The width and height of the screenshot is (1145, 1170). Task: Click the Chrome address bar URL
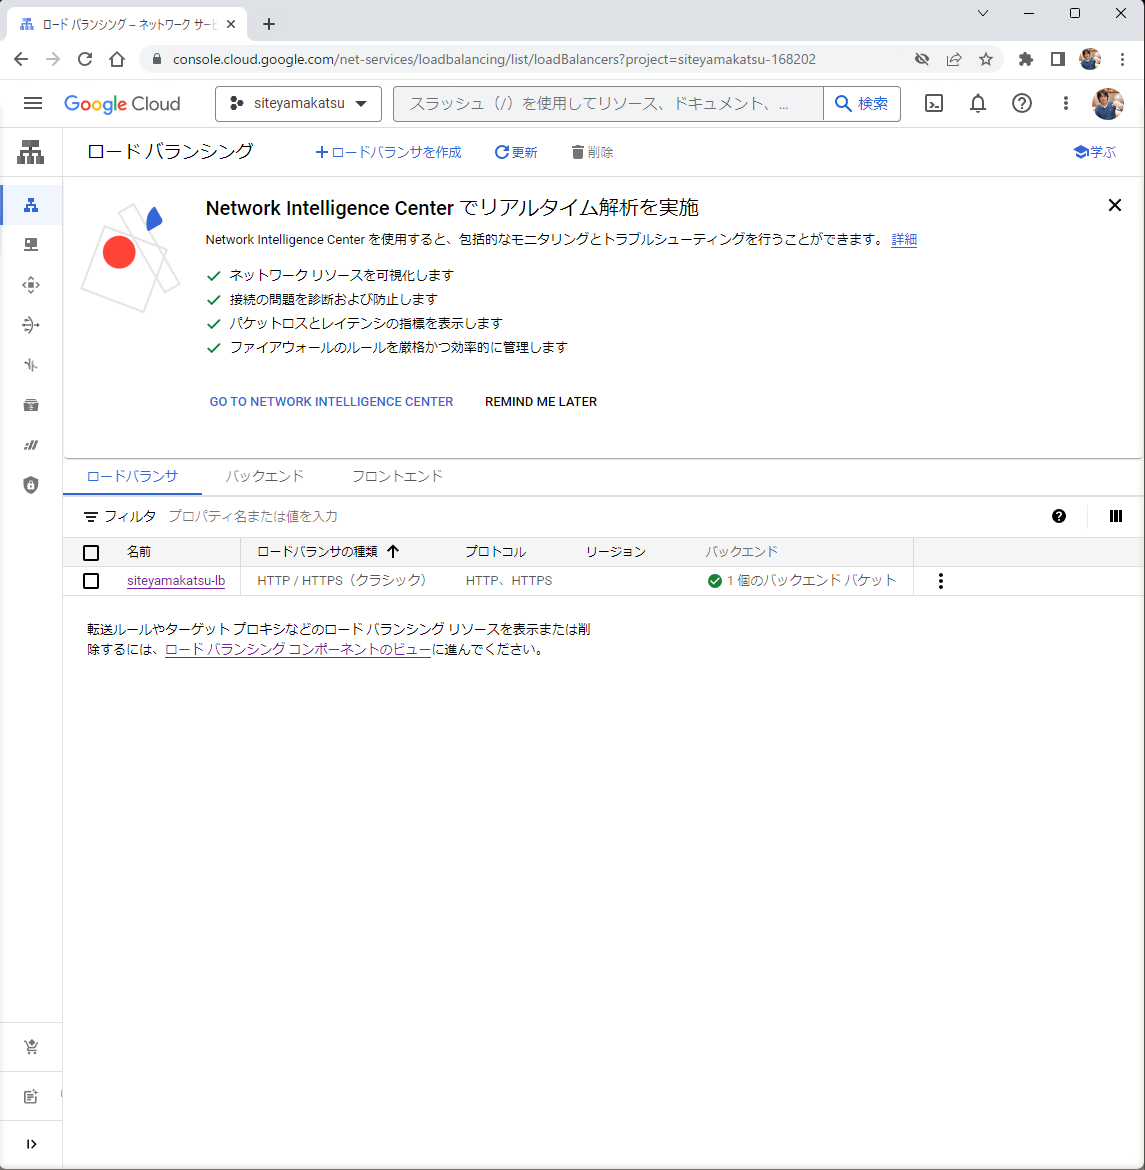point(494,59)
